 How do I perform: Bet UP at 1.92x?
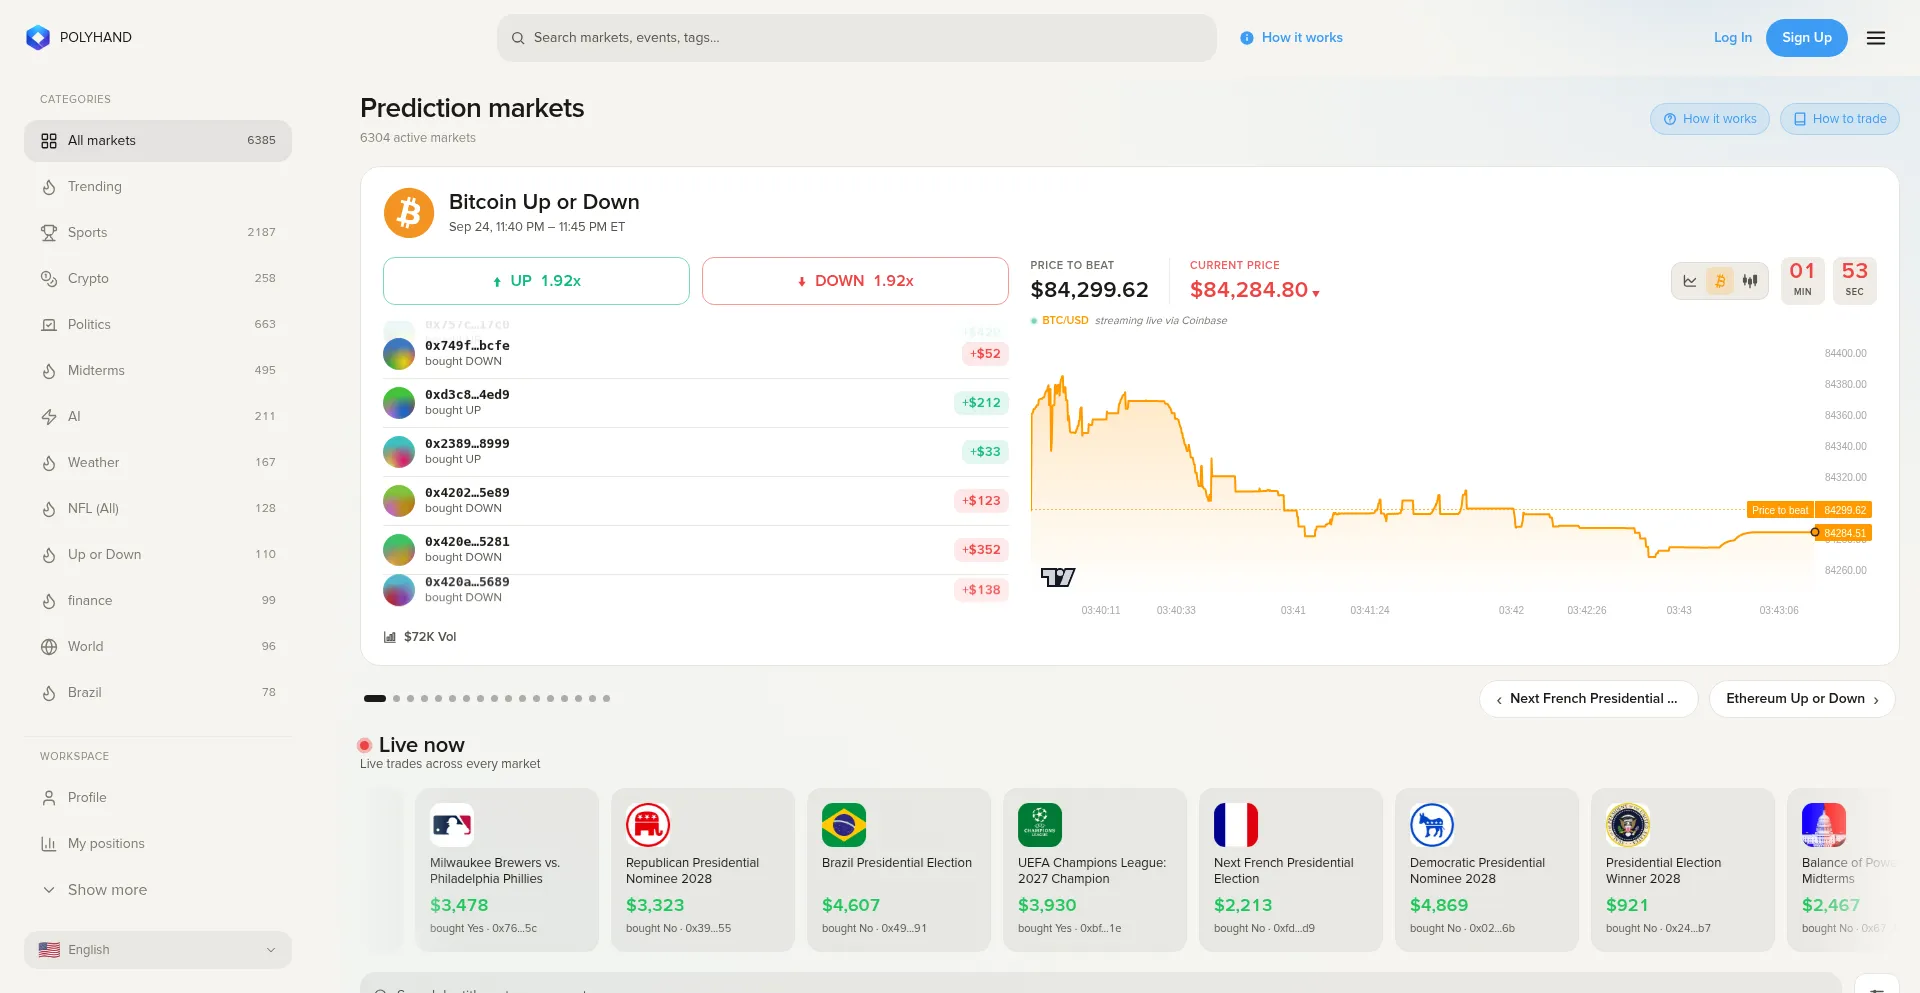click(x=536, y=281)
